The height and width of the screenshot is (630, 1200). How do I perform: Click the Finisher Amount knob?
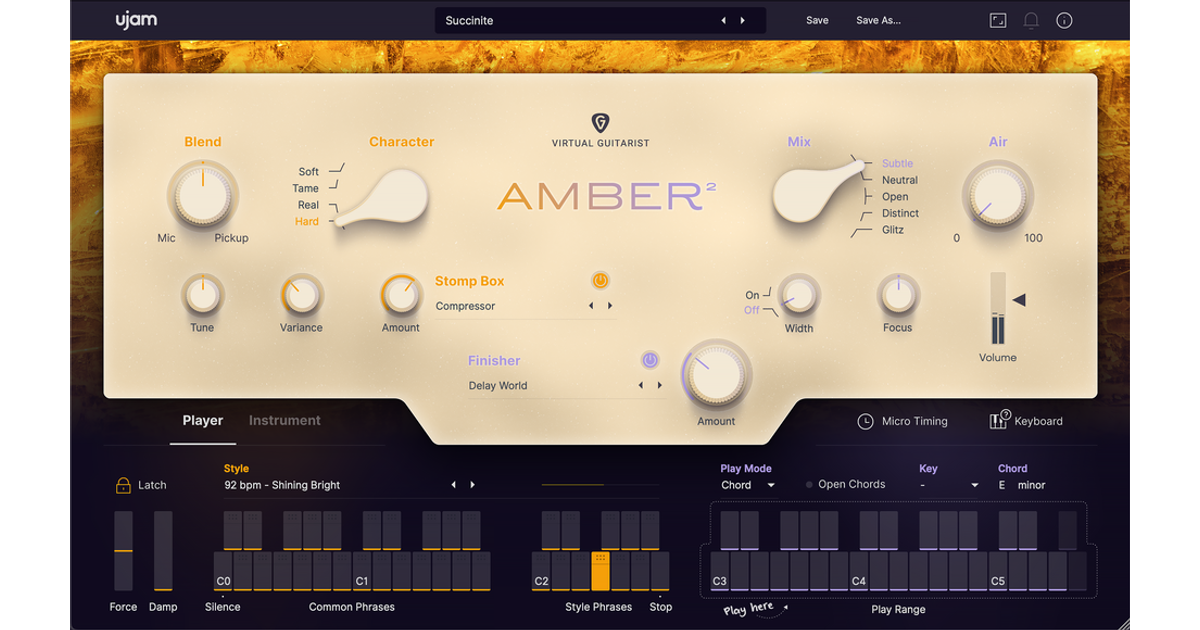[716, 376]
